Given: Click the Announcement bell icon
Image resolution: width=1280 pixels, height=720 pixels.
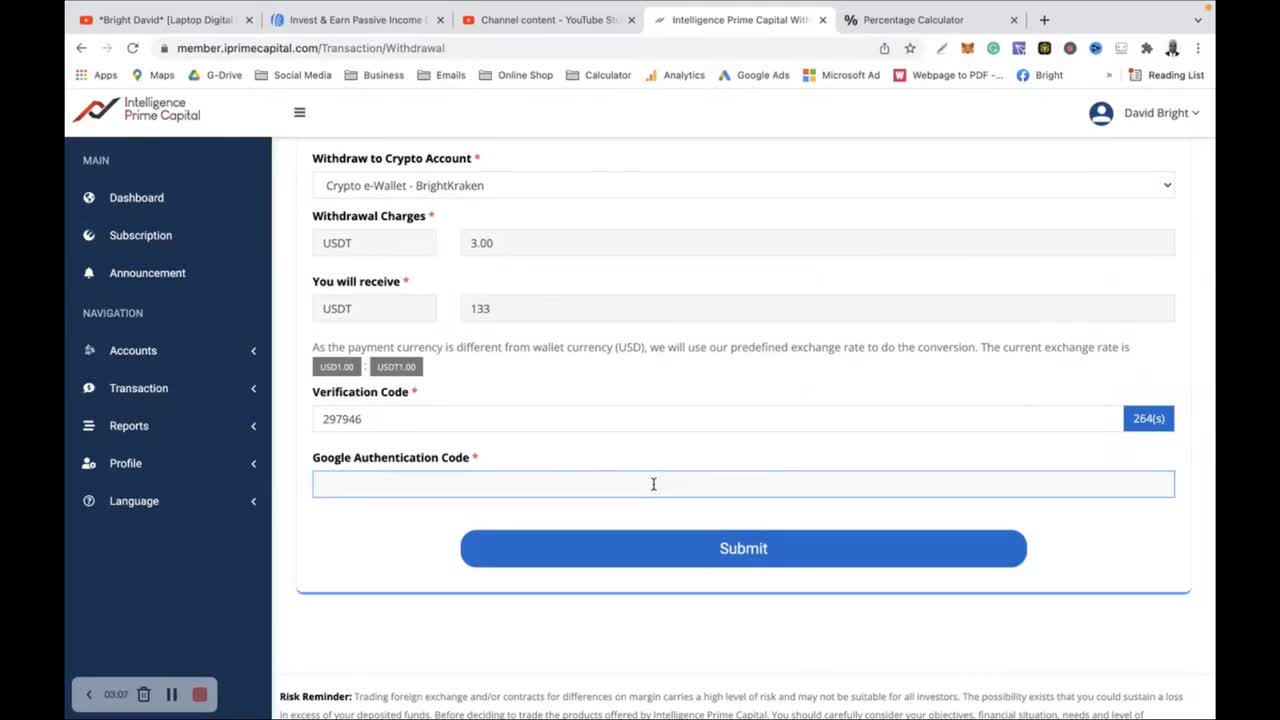Looking at the screenshot, I should click(89, 273).
